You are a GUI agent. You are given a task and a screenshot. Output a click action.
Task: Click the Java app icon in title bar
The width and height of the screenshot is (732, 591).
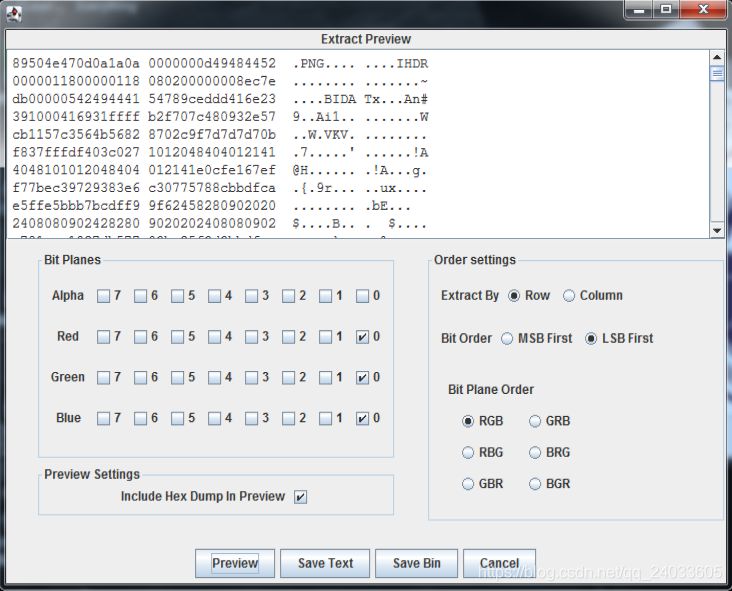pos(14,14)
